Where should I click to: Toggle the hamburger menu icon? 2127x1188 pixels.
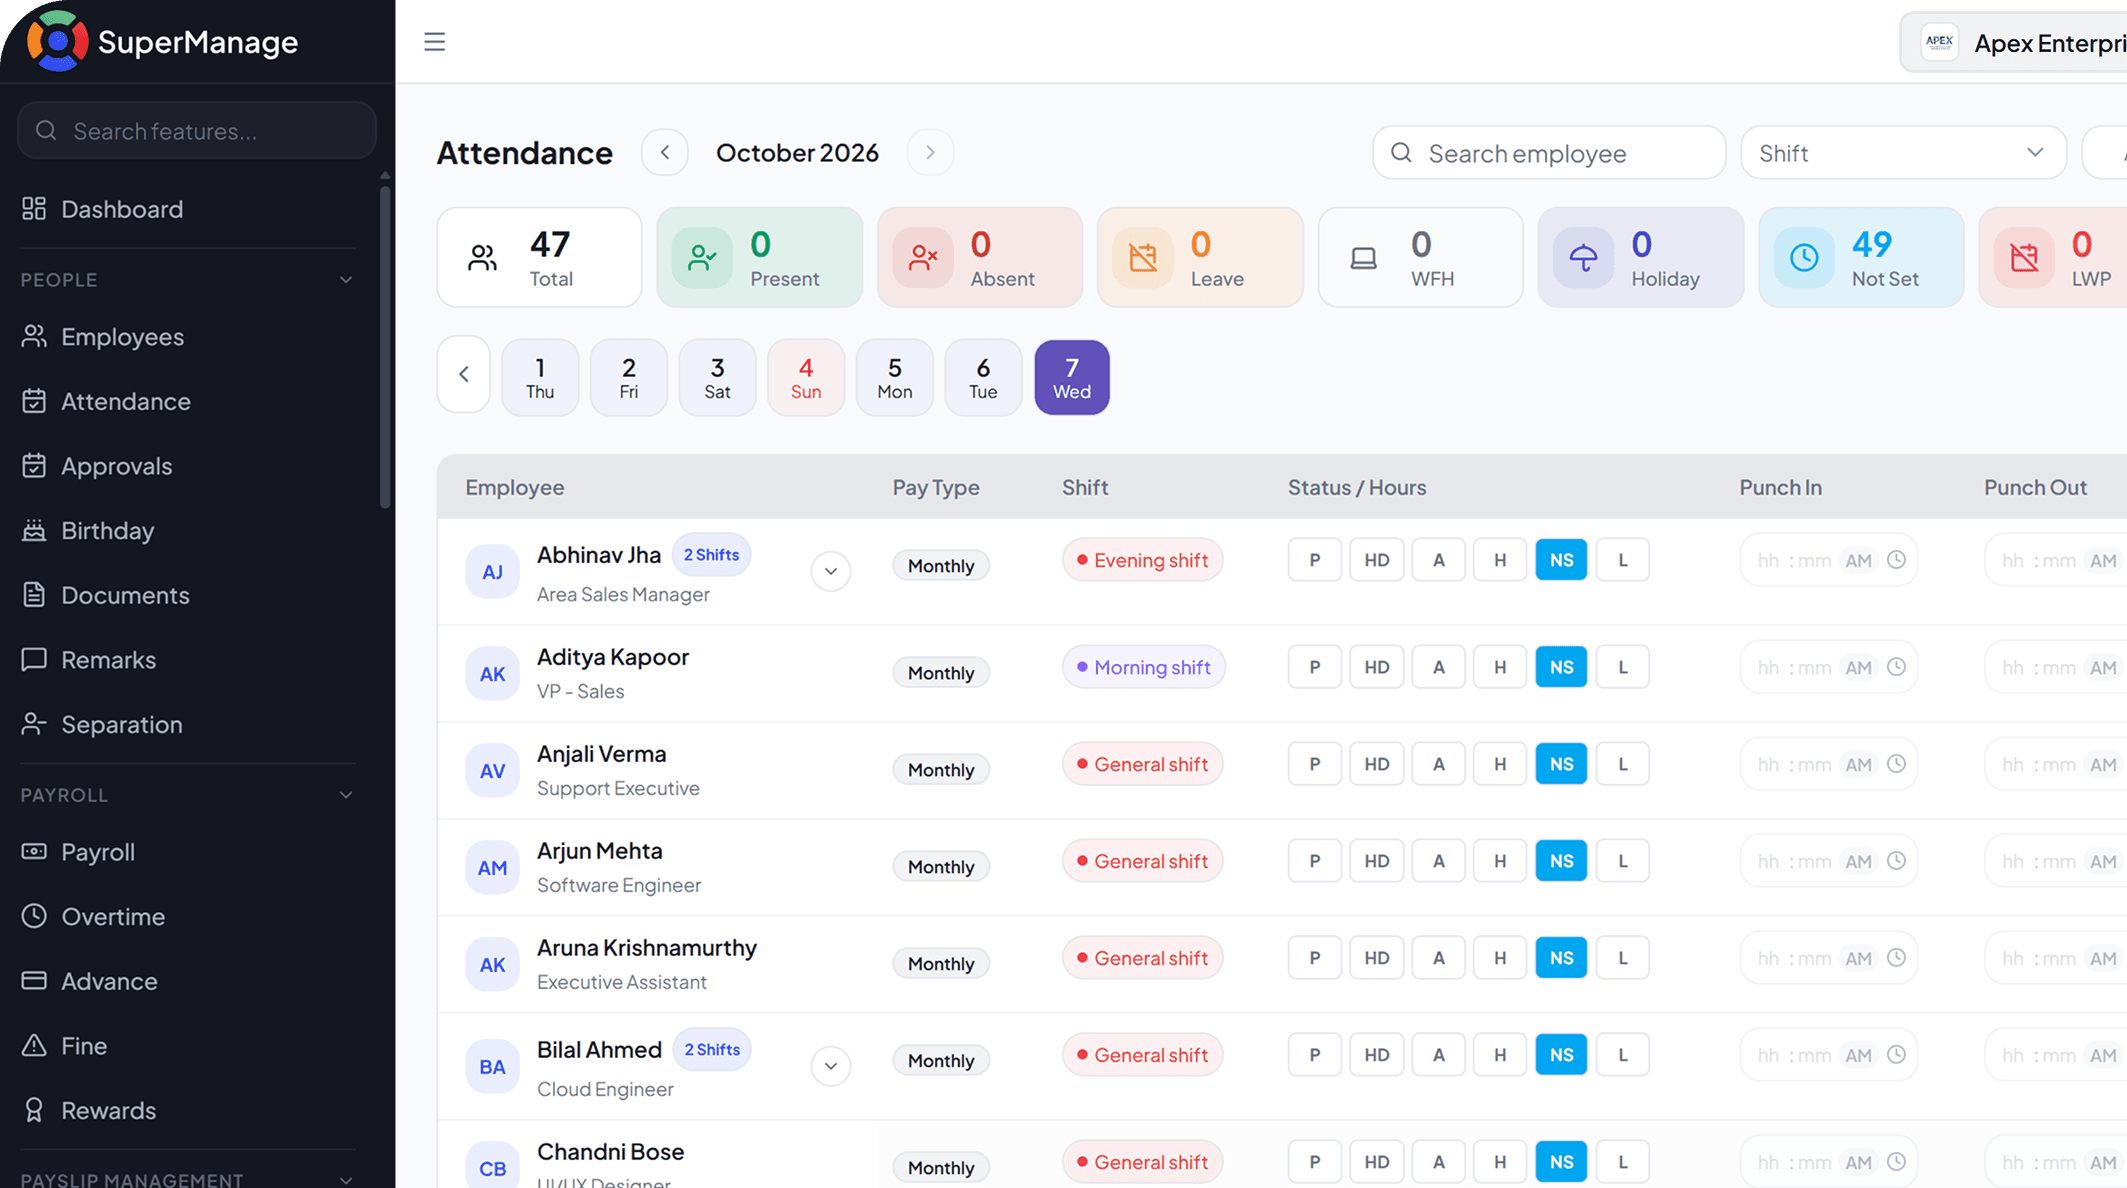tap(434, 41)
